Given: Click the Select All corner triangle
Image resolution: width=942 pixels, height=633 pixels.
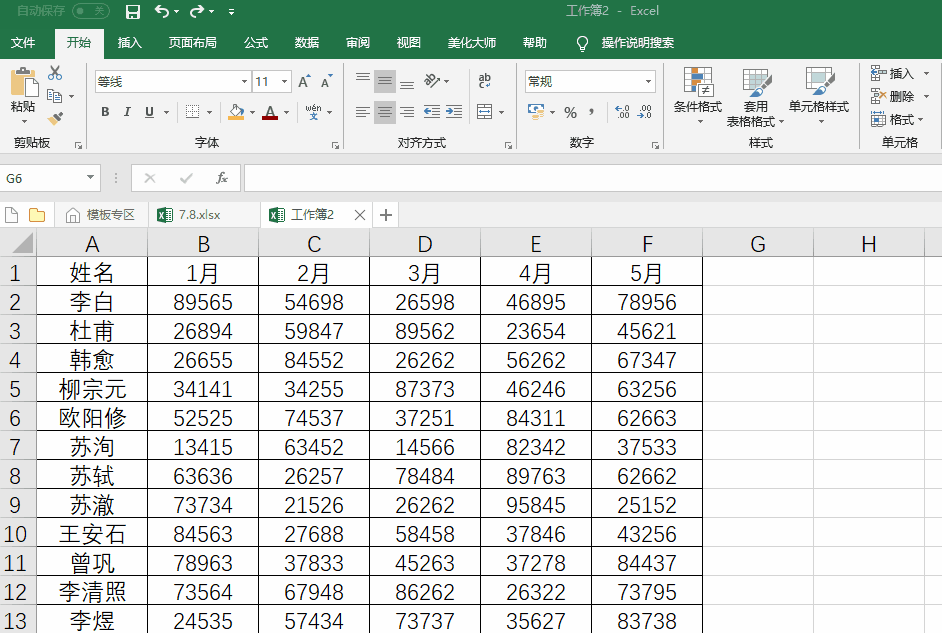Looking at the screenshot, I should (21, 243).
